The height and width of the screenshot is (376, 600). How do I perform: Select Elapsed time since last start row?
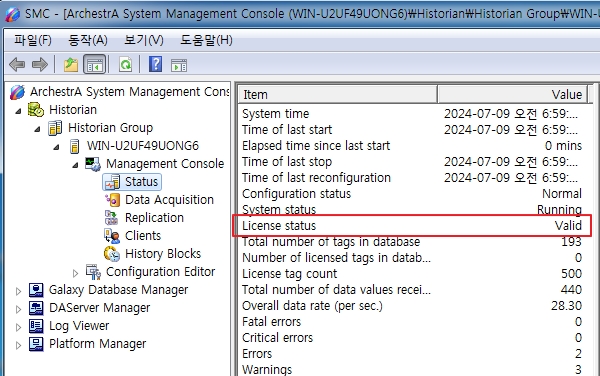(x=412, y=146)
